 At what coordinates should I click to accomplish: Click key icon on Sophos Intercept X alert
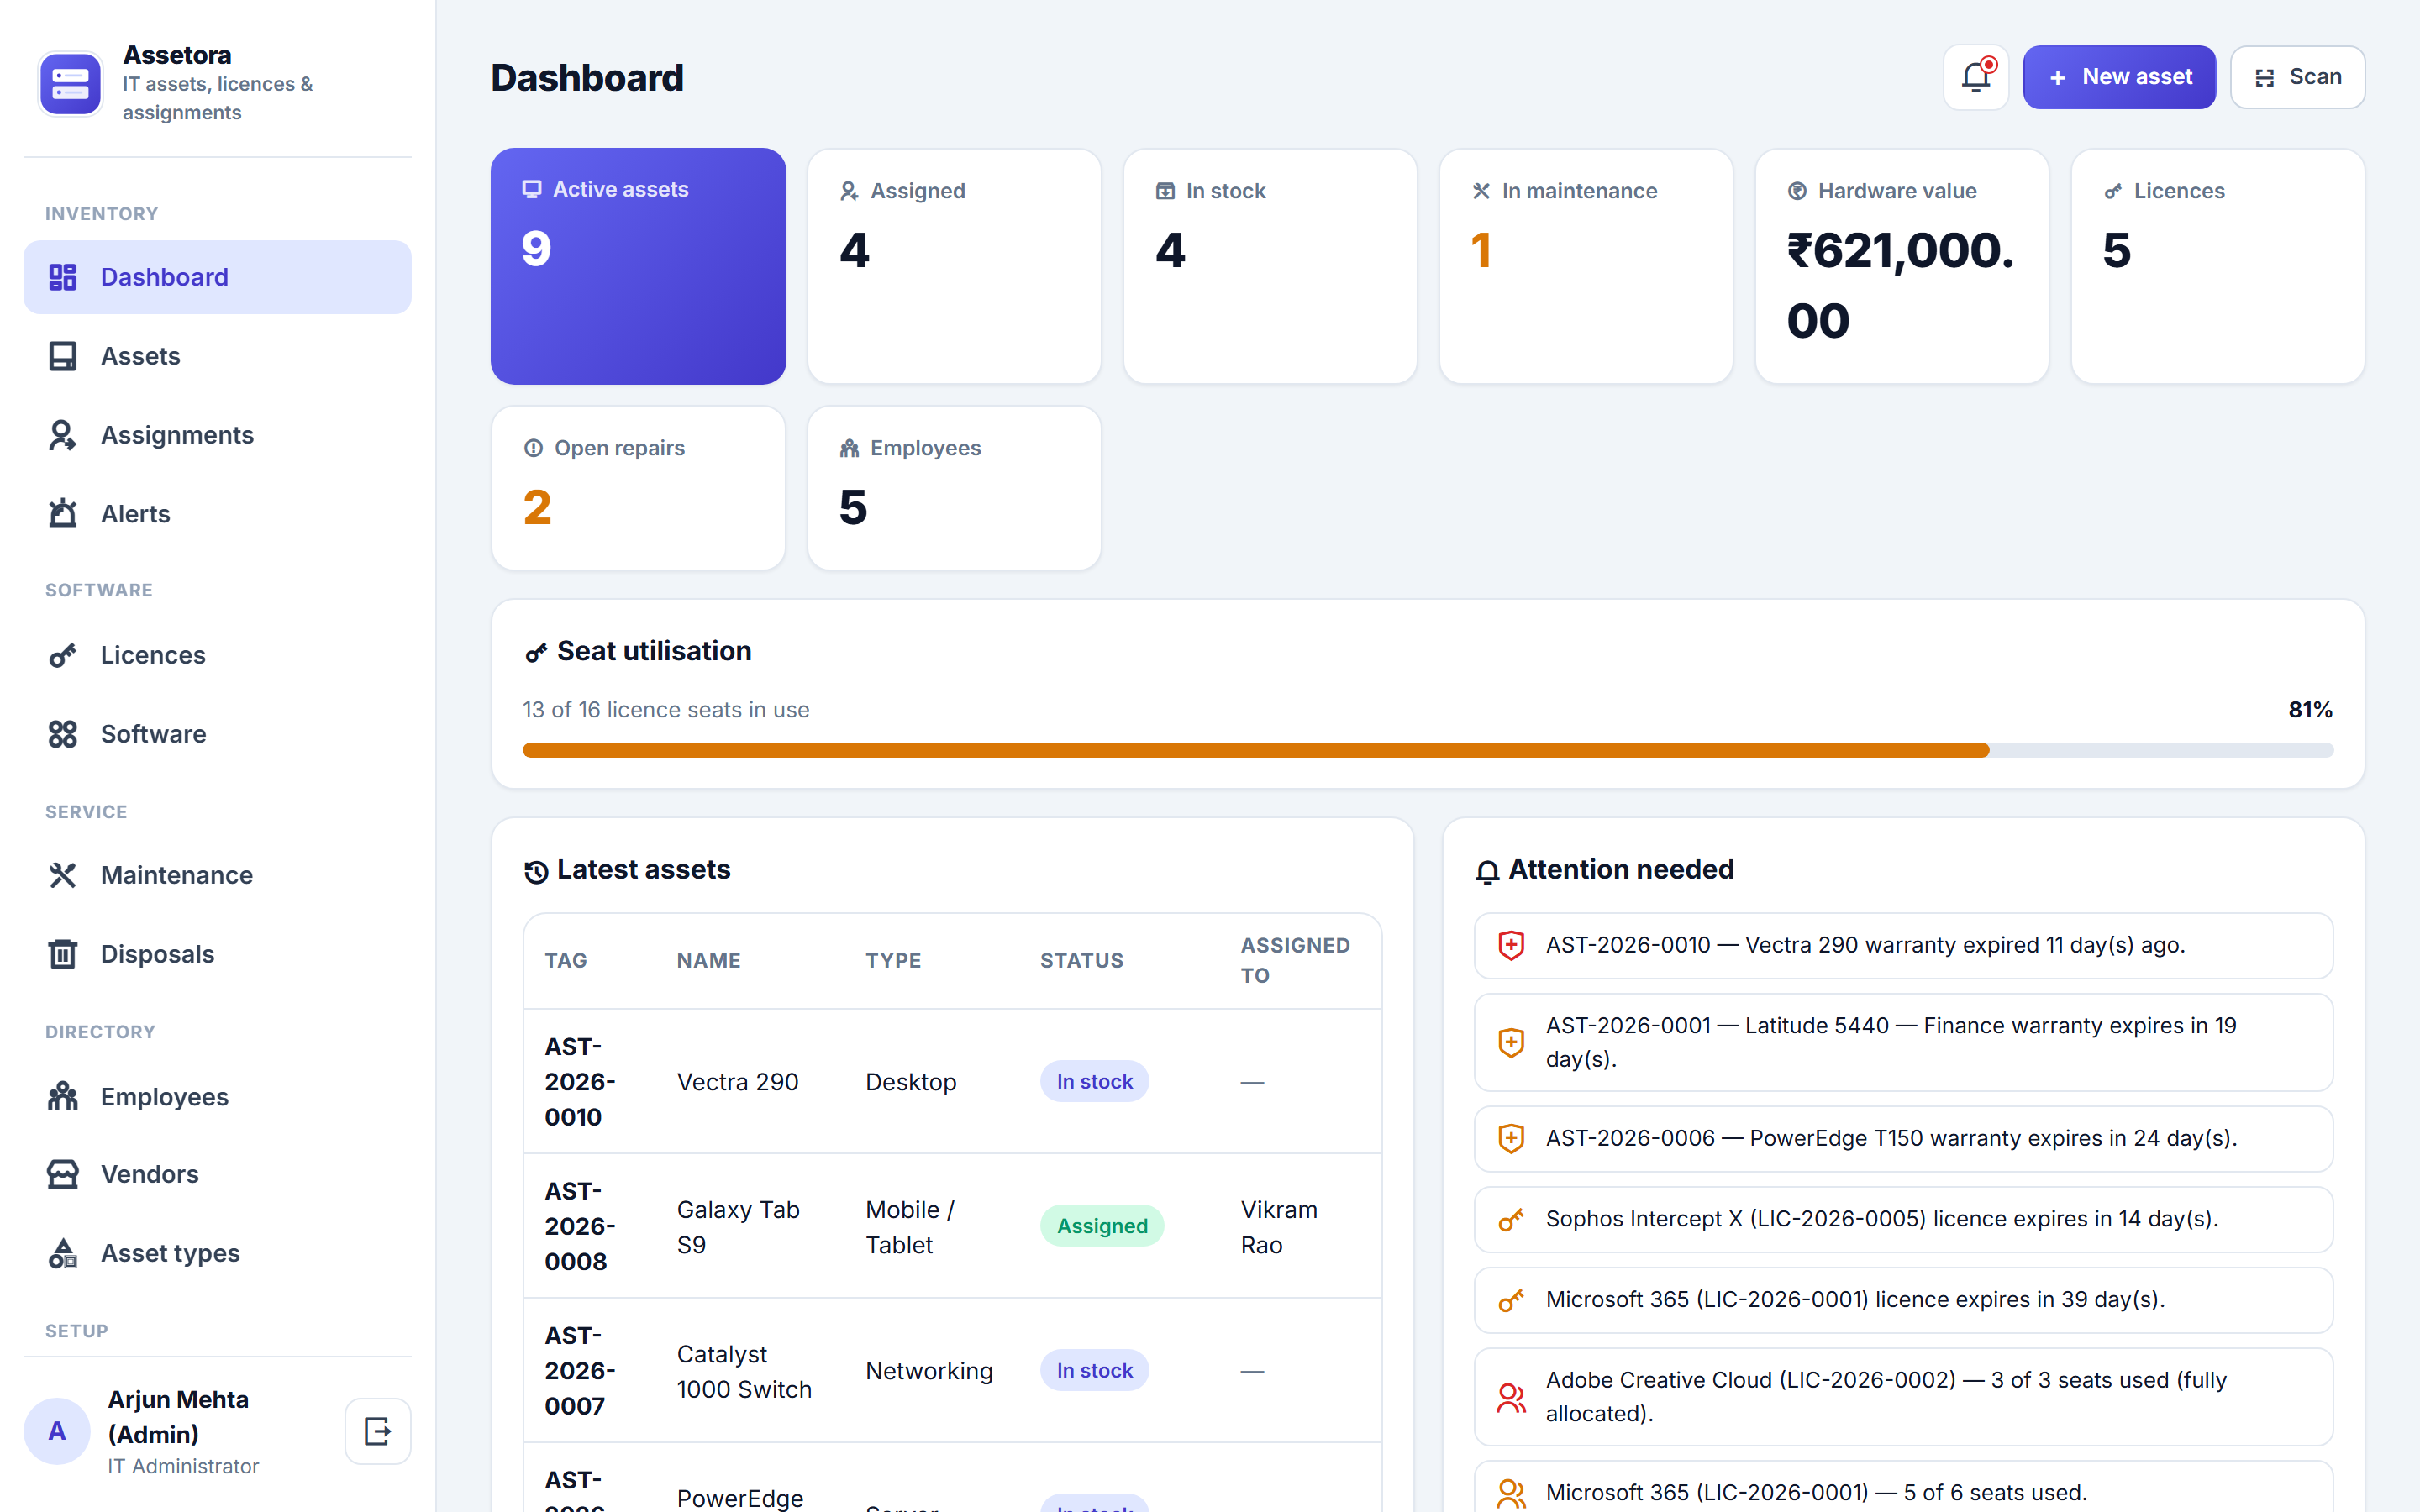coord(1511,1219)
